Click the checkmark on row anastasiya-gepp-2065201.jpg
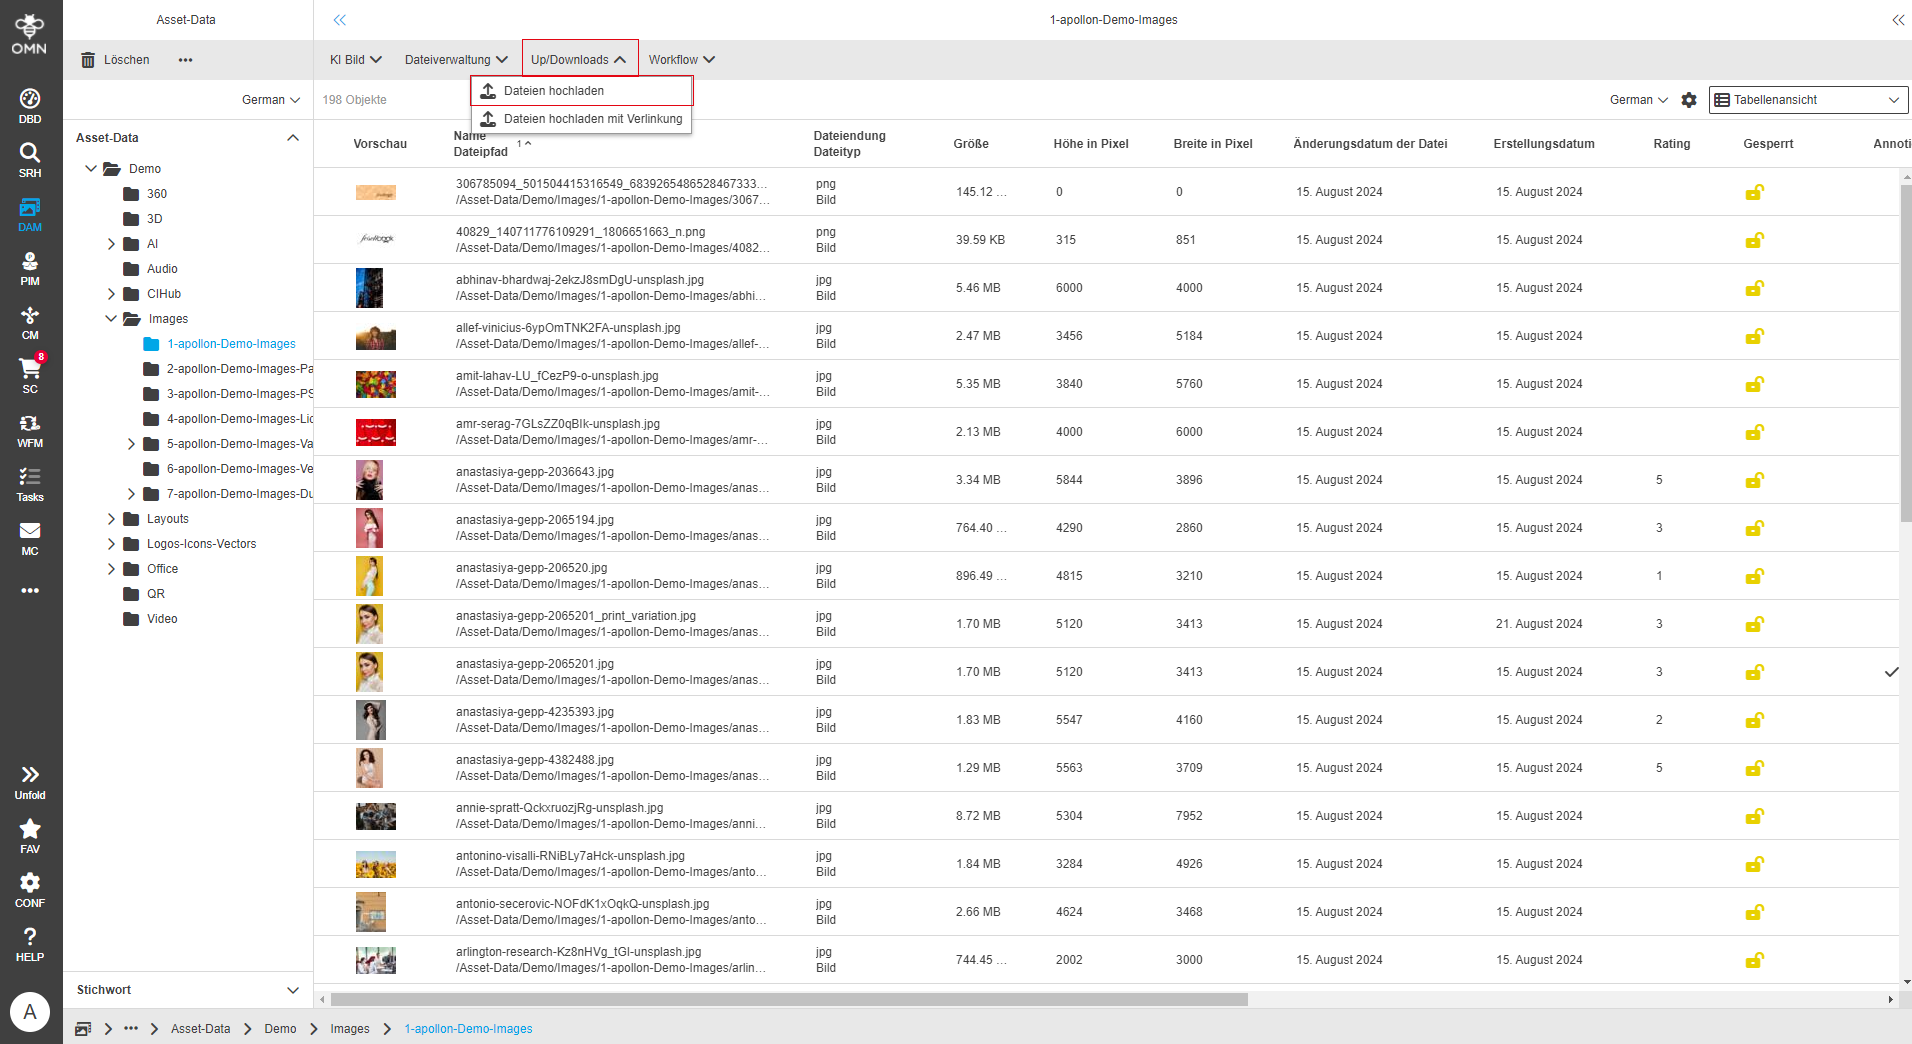Viewport: 1912px width, 1044px height. click(1893, 672)
